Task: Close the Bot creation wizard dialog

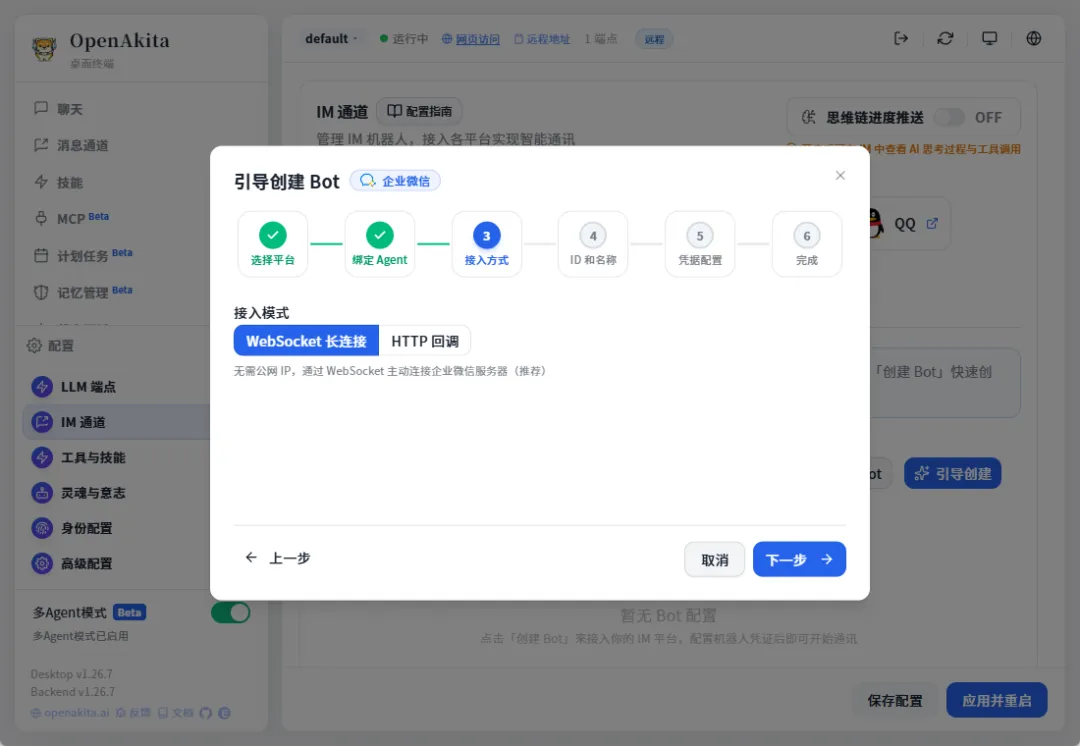Action: click(840, 176)
